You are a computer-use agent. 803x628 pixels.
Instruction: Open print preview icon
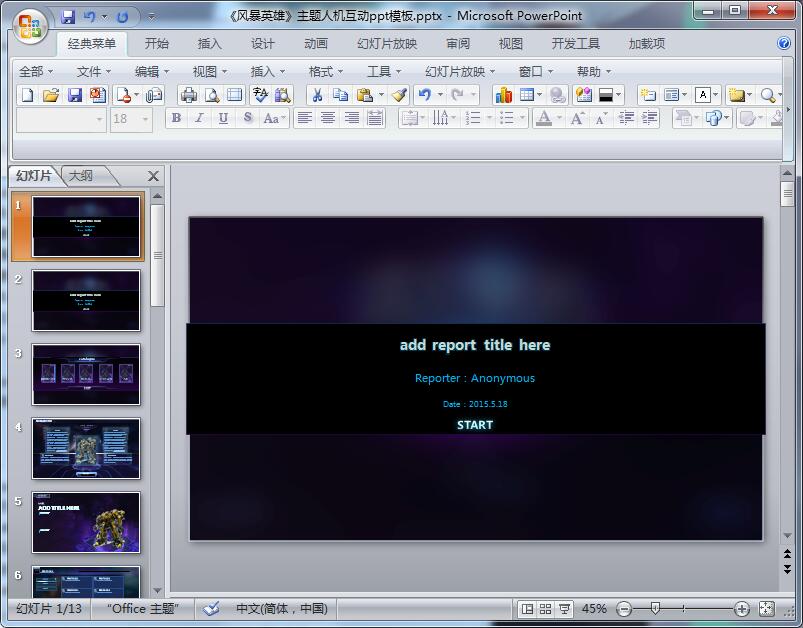(x=212, y=95)
